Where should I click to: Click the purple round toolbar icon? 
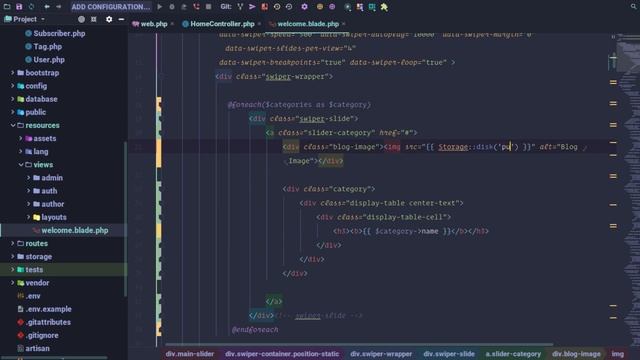[x=332, y=7]
